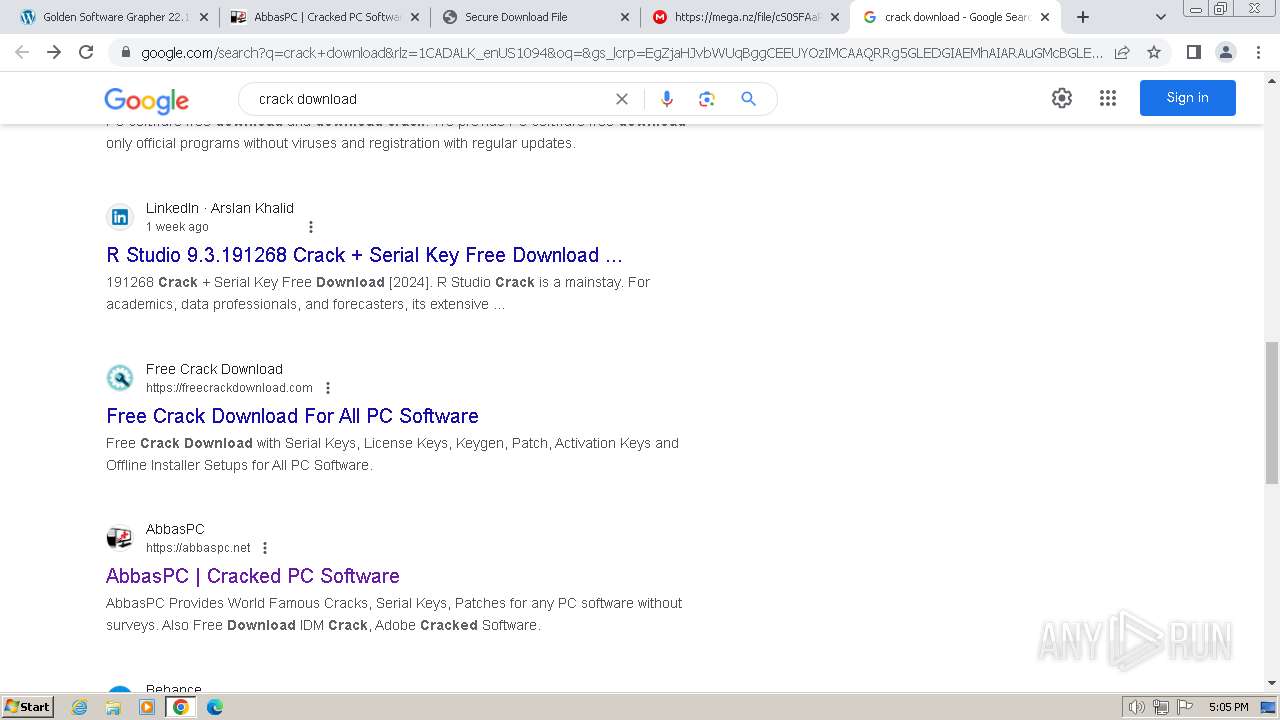The height and width of the screenshot is (720, 1280).
Task: Click the LinkedIn Arslan Khalid source name
Action: (x=220, y=208)
